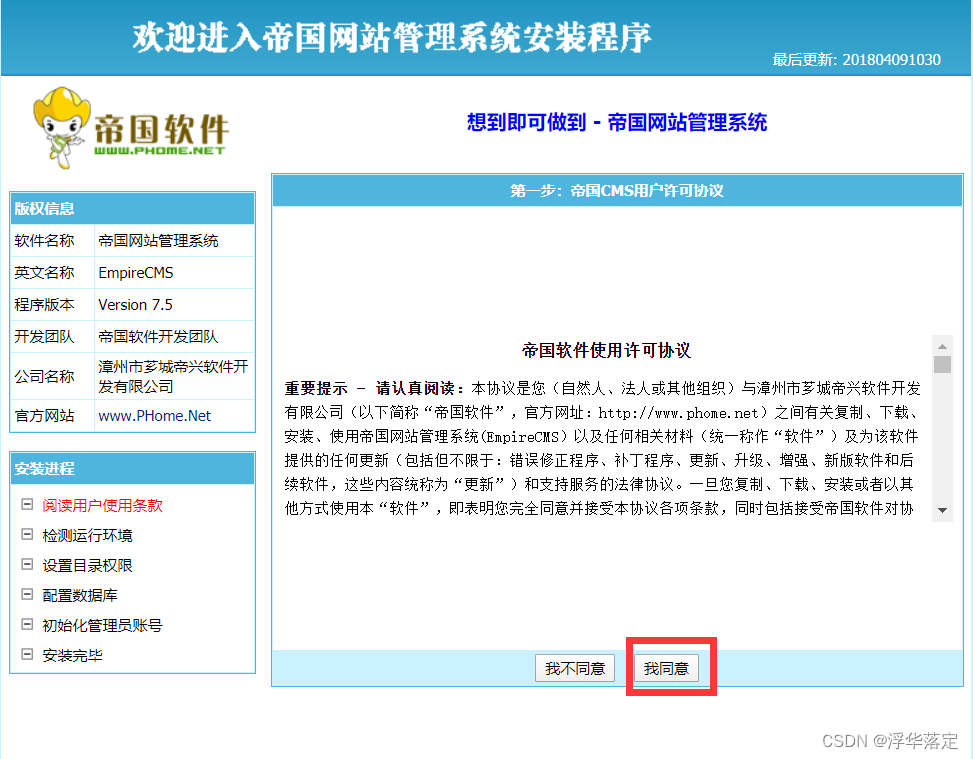Click the license text scrollbar thumb
Screen dimensions: 973x759
tap(942, 364)
